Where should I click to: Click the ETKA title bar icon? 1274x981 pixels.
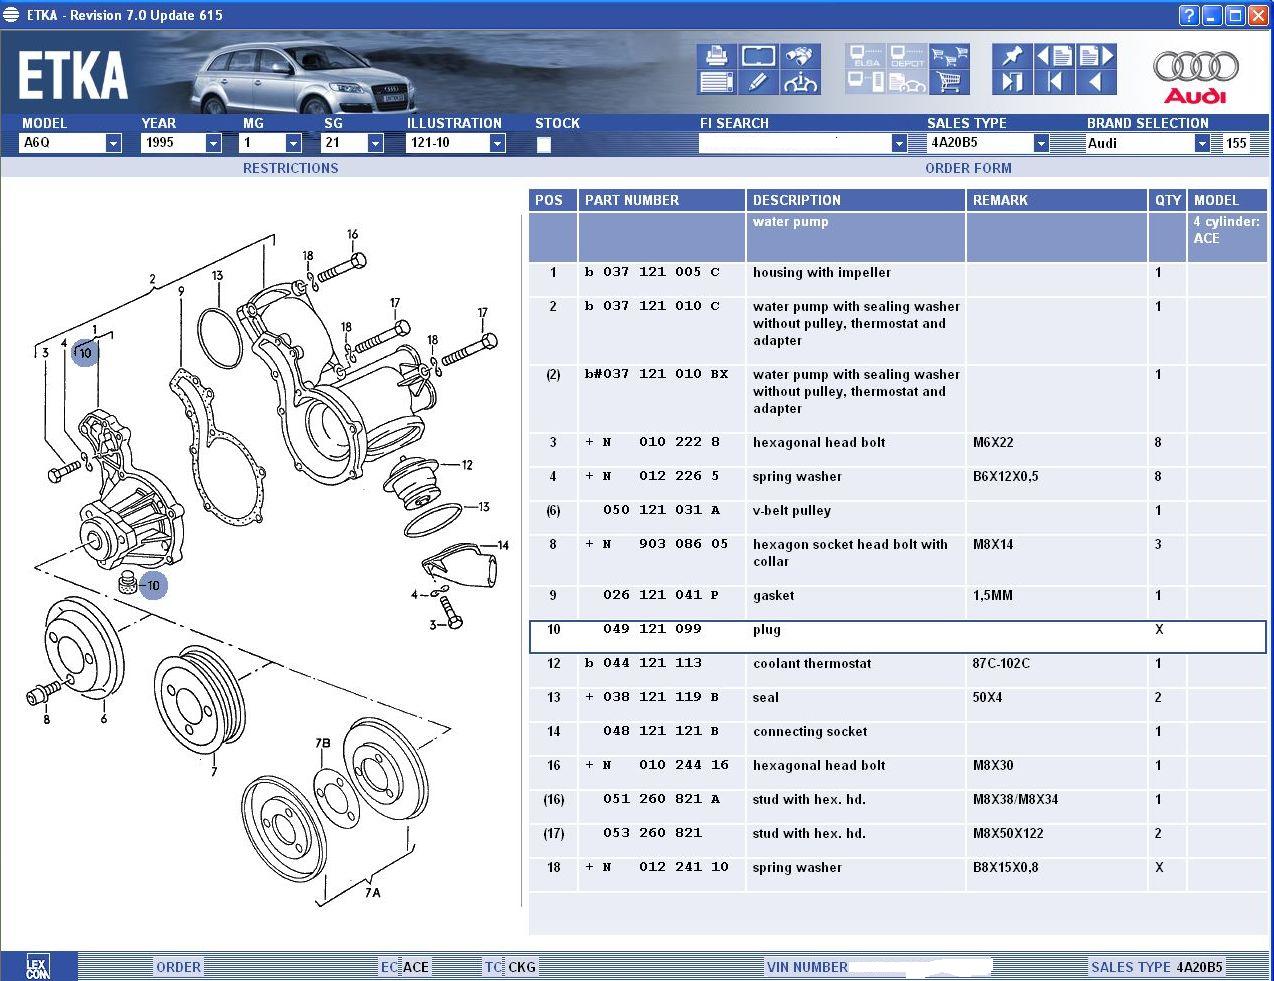click(12, 15)
